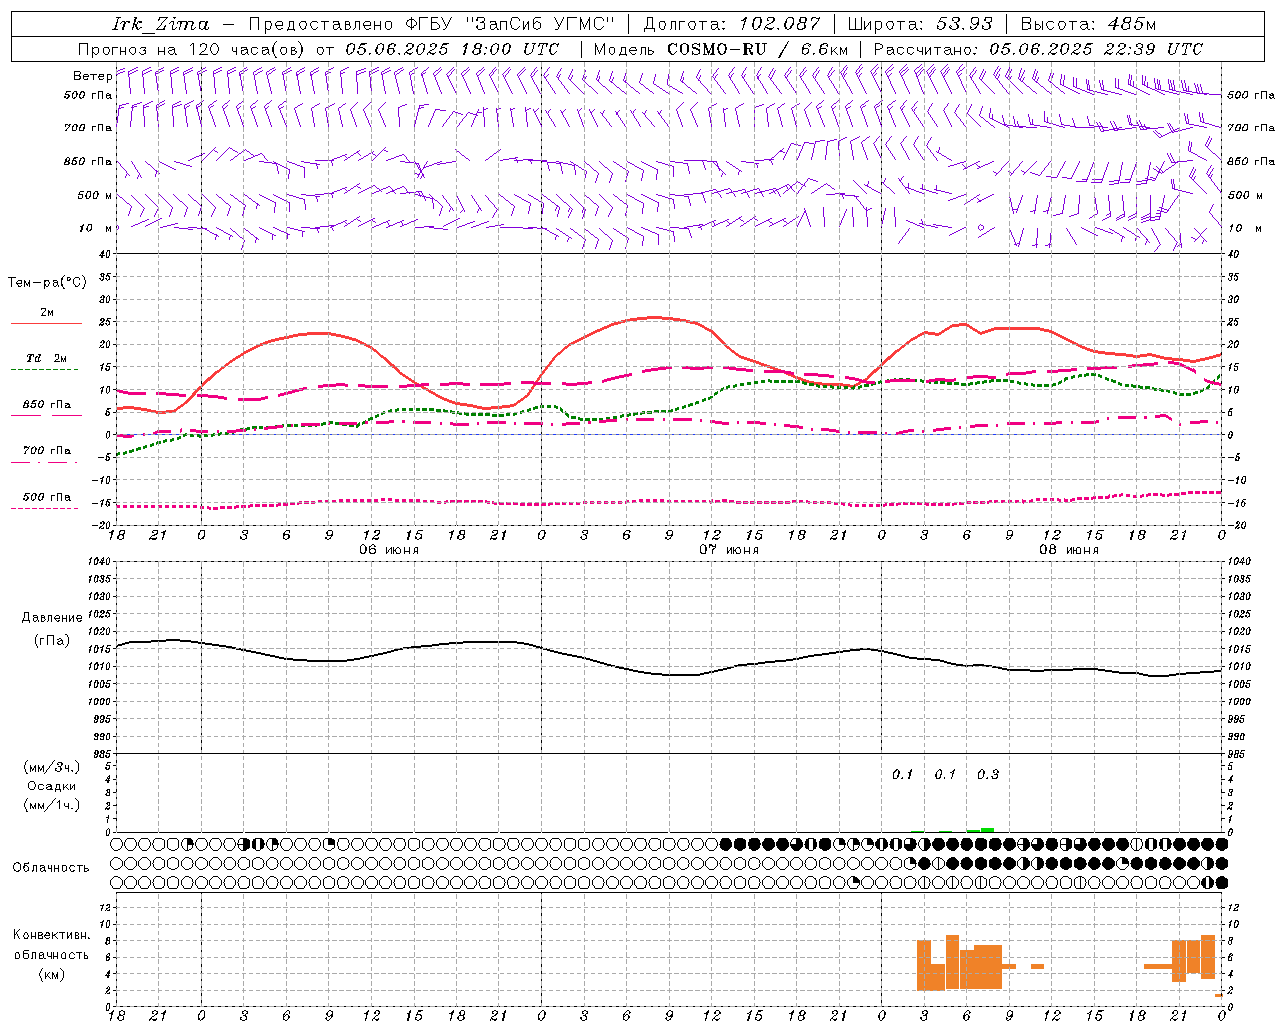1280x1024 pixels.
Task: Click the (мм/1ч.) precipitation unit label
Action: 52,805
